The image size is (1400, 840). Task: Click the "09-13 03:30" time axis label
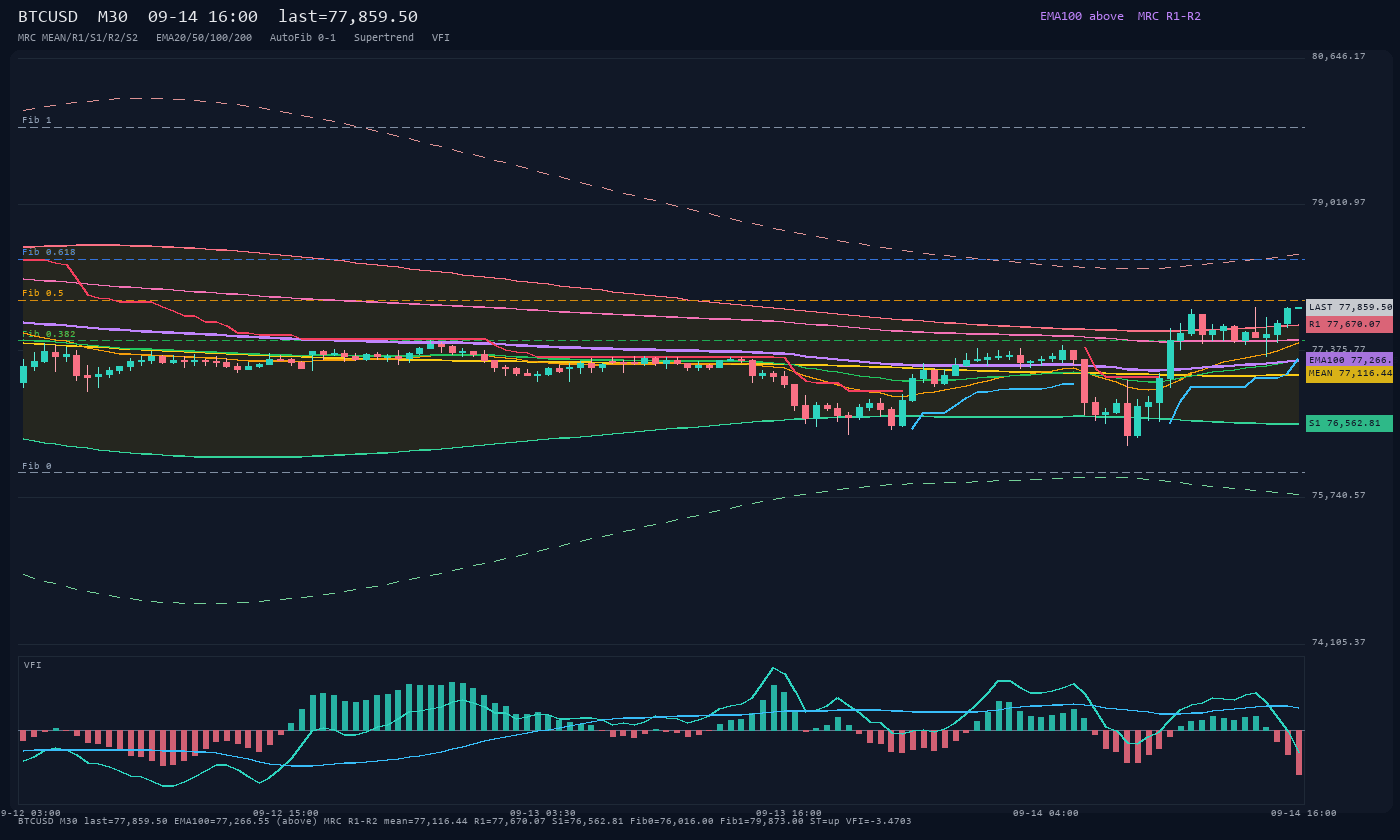(543, 813)
